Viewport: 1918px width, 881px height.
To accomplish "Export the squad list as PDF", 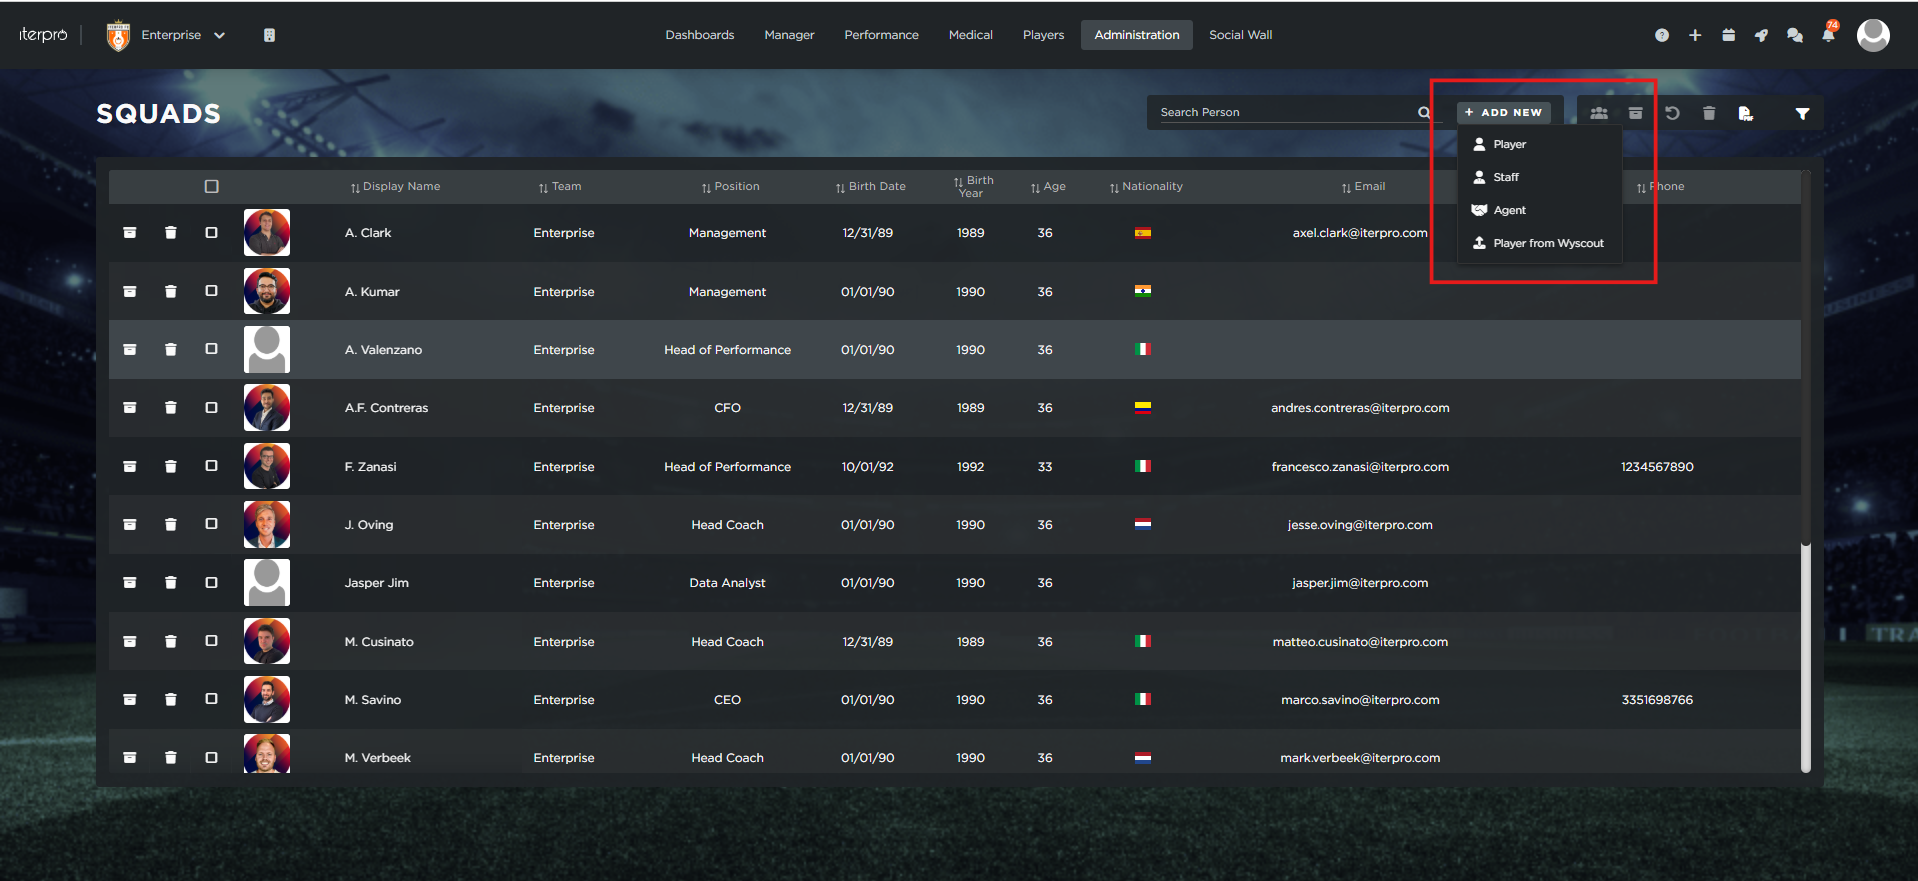I will click(x=1745, y=113).
